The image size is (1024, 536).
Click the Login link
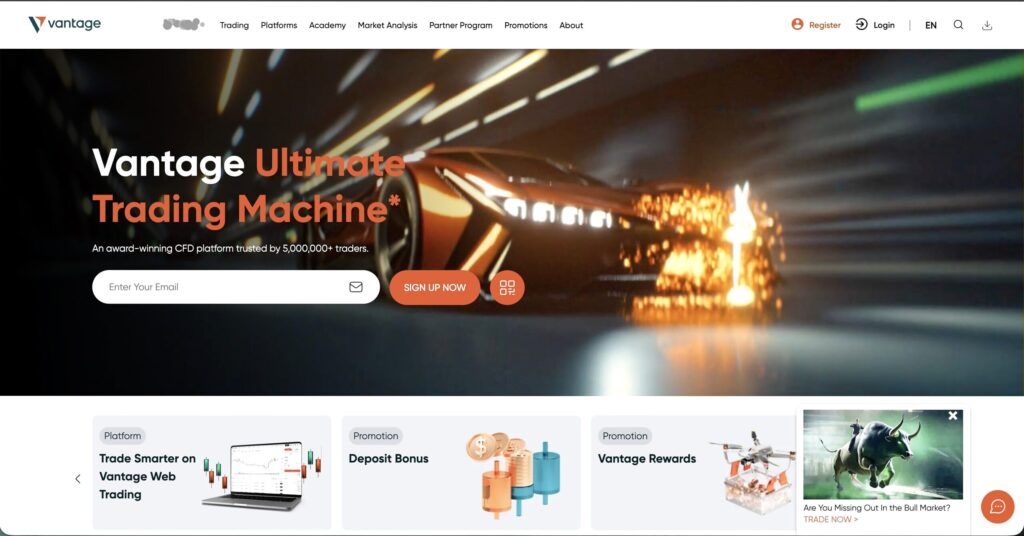[x=884, y=25]
